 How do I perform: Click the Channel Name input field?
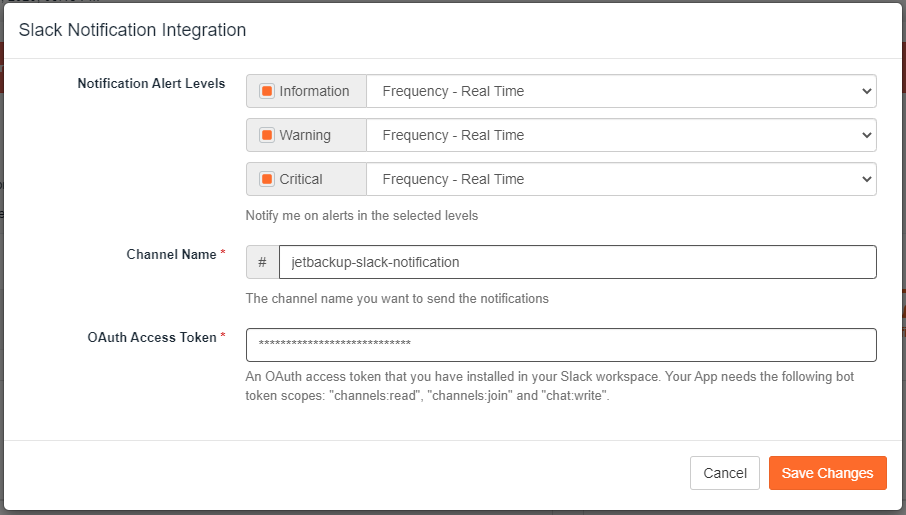coord(578,262)
